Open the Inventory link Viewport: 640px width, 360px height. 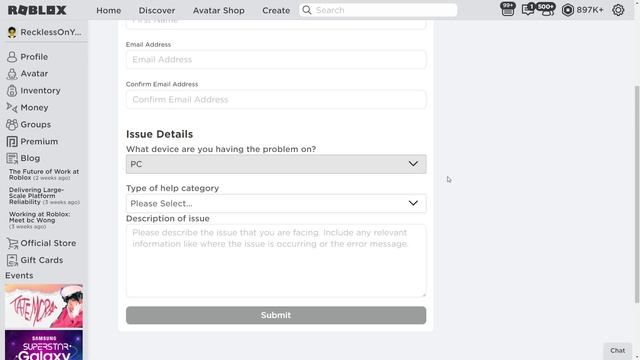pos(40,91)
